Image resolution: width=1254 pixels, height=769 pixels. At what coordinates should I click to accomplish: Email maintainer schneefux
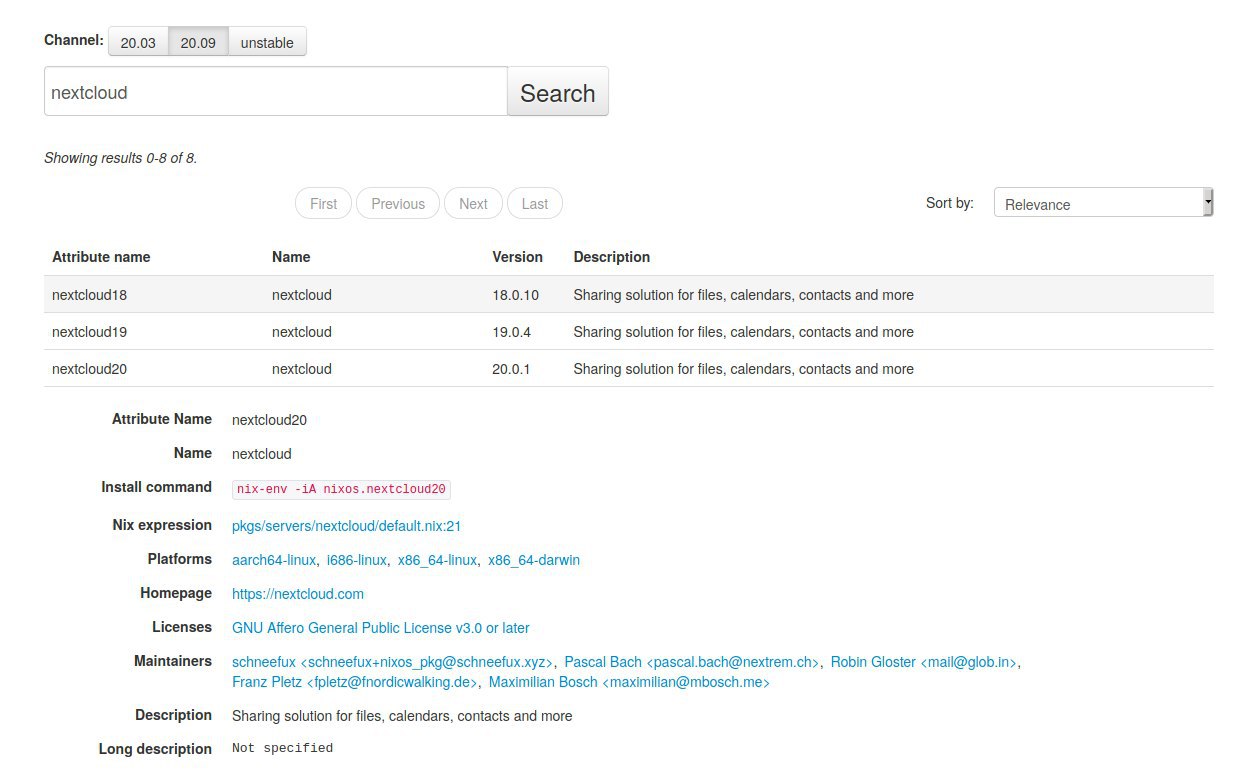pyautogui.click(x=393, y=662)
